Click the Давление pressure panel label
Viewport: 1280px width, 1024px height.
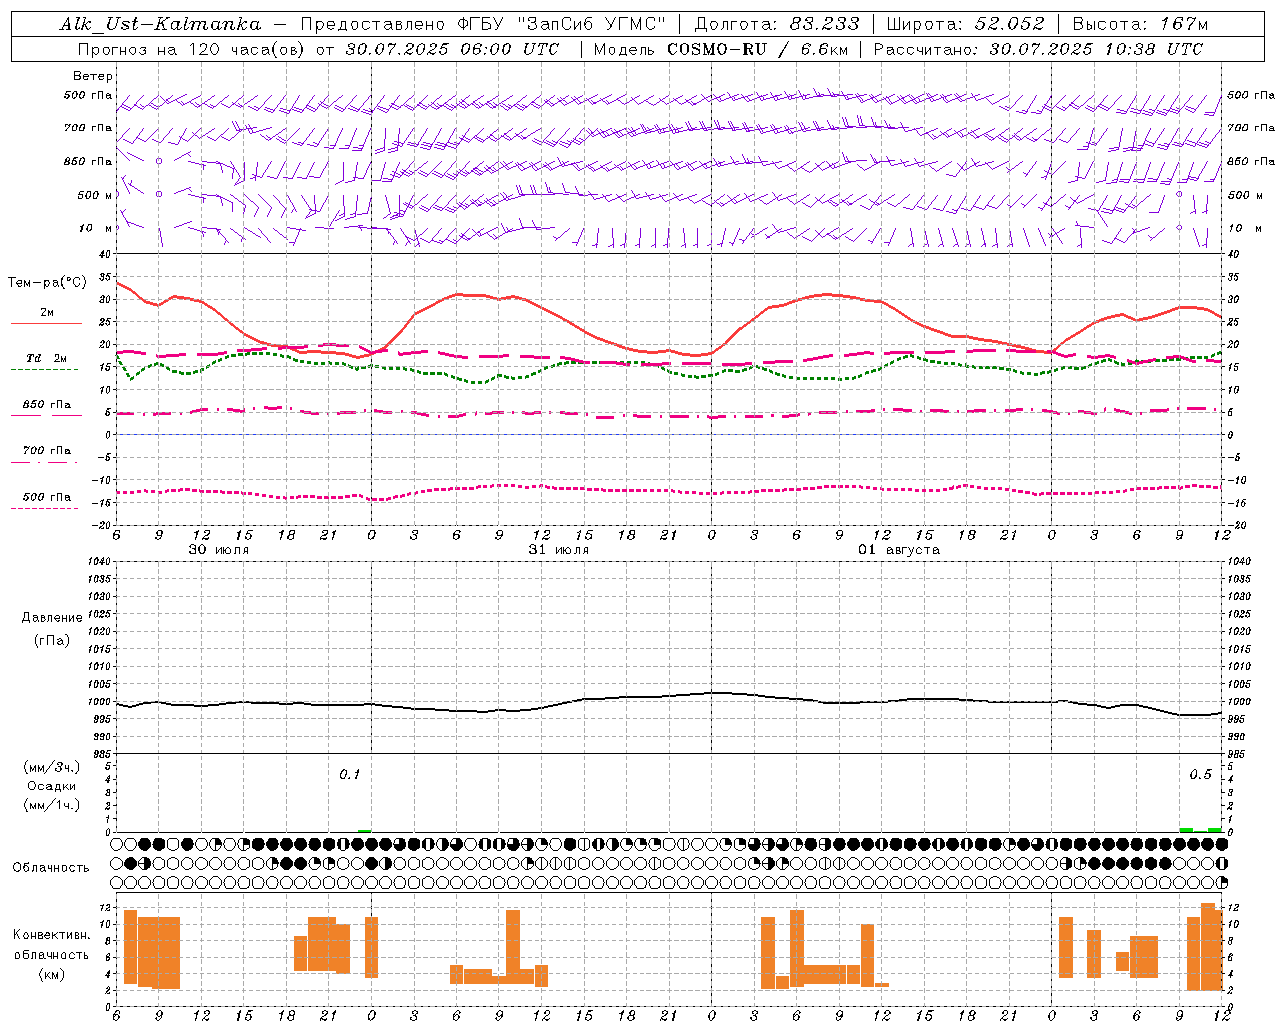pos(52,618)
